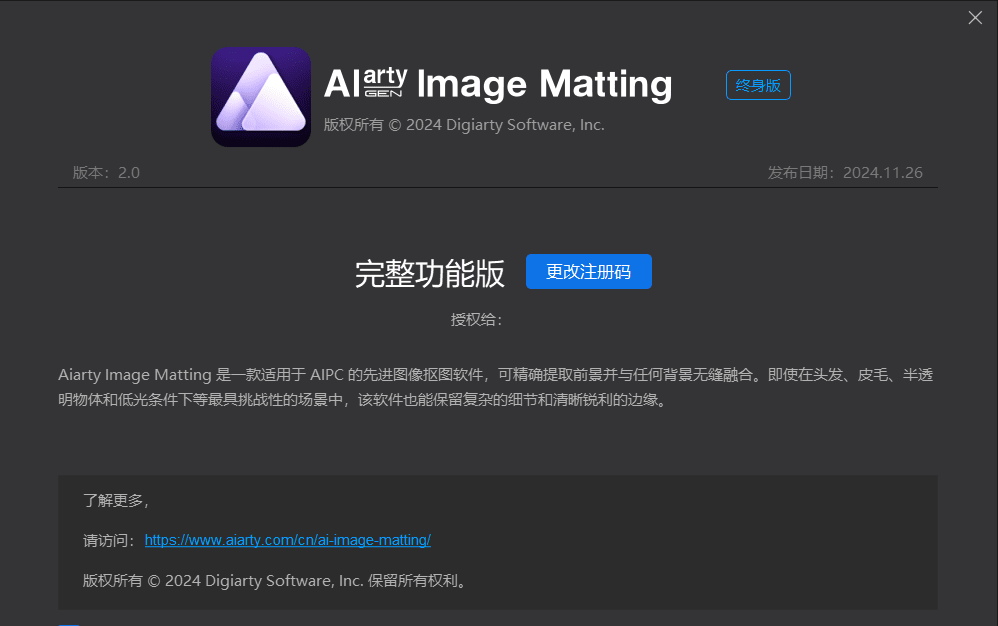This screenshot has width=998, height=626.
Task: Click the 发布日期 label
Action: 802,172
